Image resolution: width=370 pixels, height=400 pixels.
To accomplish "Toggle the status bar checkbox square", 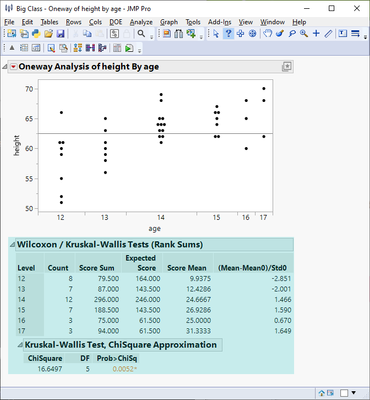I will 344,393.
